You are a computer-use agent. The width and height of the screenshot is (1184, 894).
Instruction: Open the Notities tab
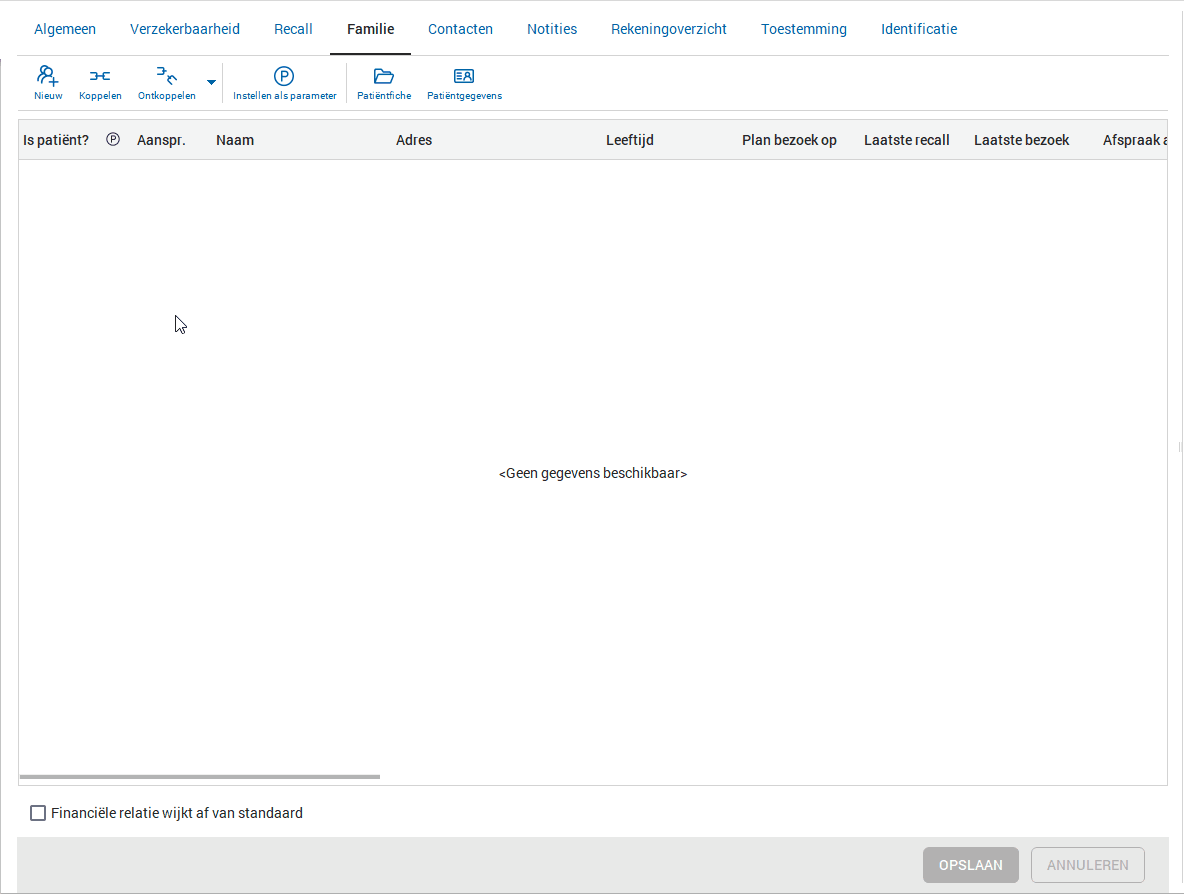552,29
